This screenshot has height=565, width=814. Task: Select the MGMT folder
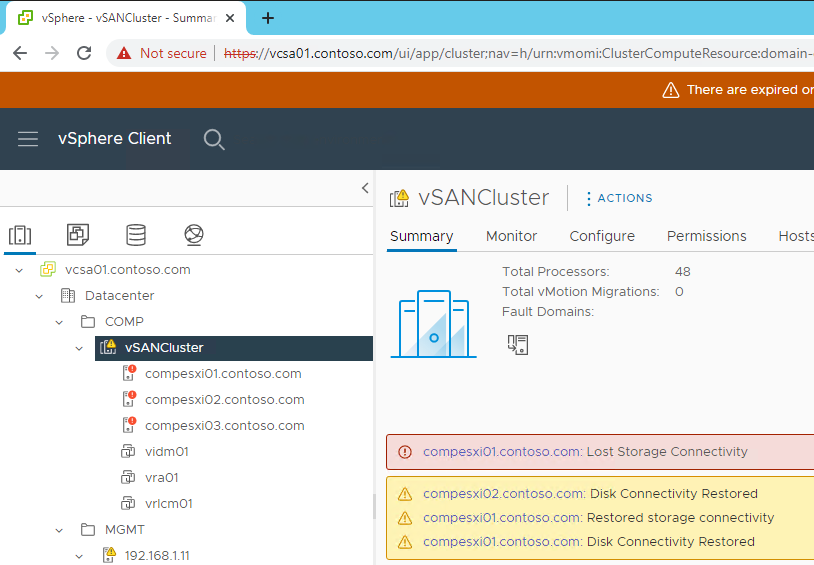click(x=125, y=529)
